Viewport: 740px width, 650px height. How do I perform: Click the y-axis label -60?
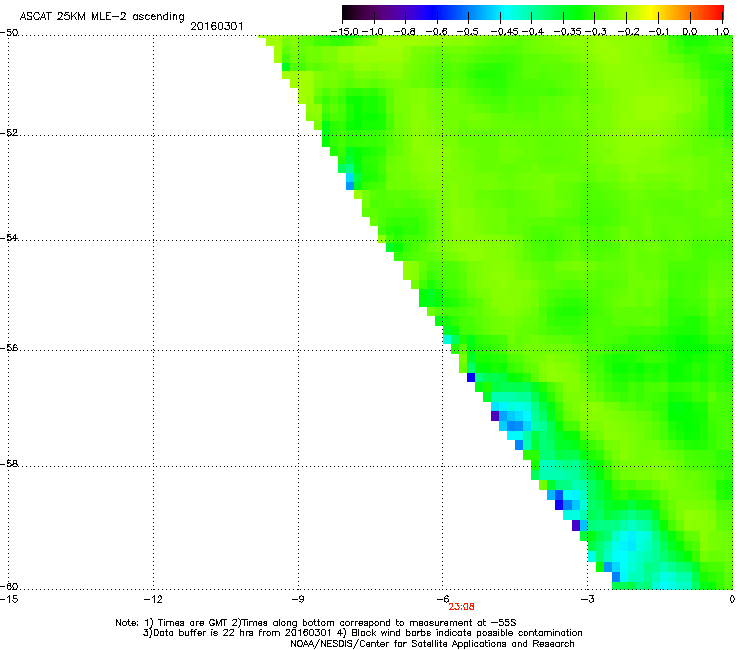tap(9, 587)
